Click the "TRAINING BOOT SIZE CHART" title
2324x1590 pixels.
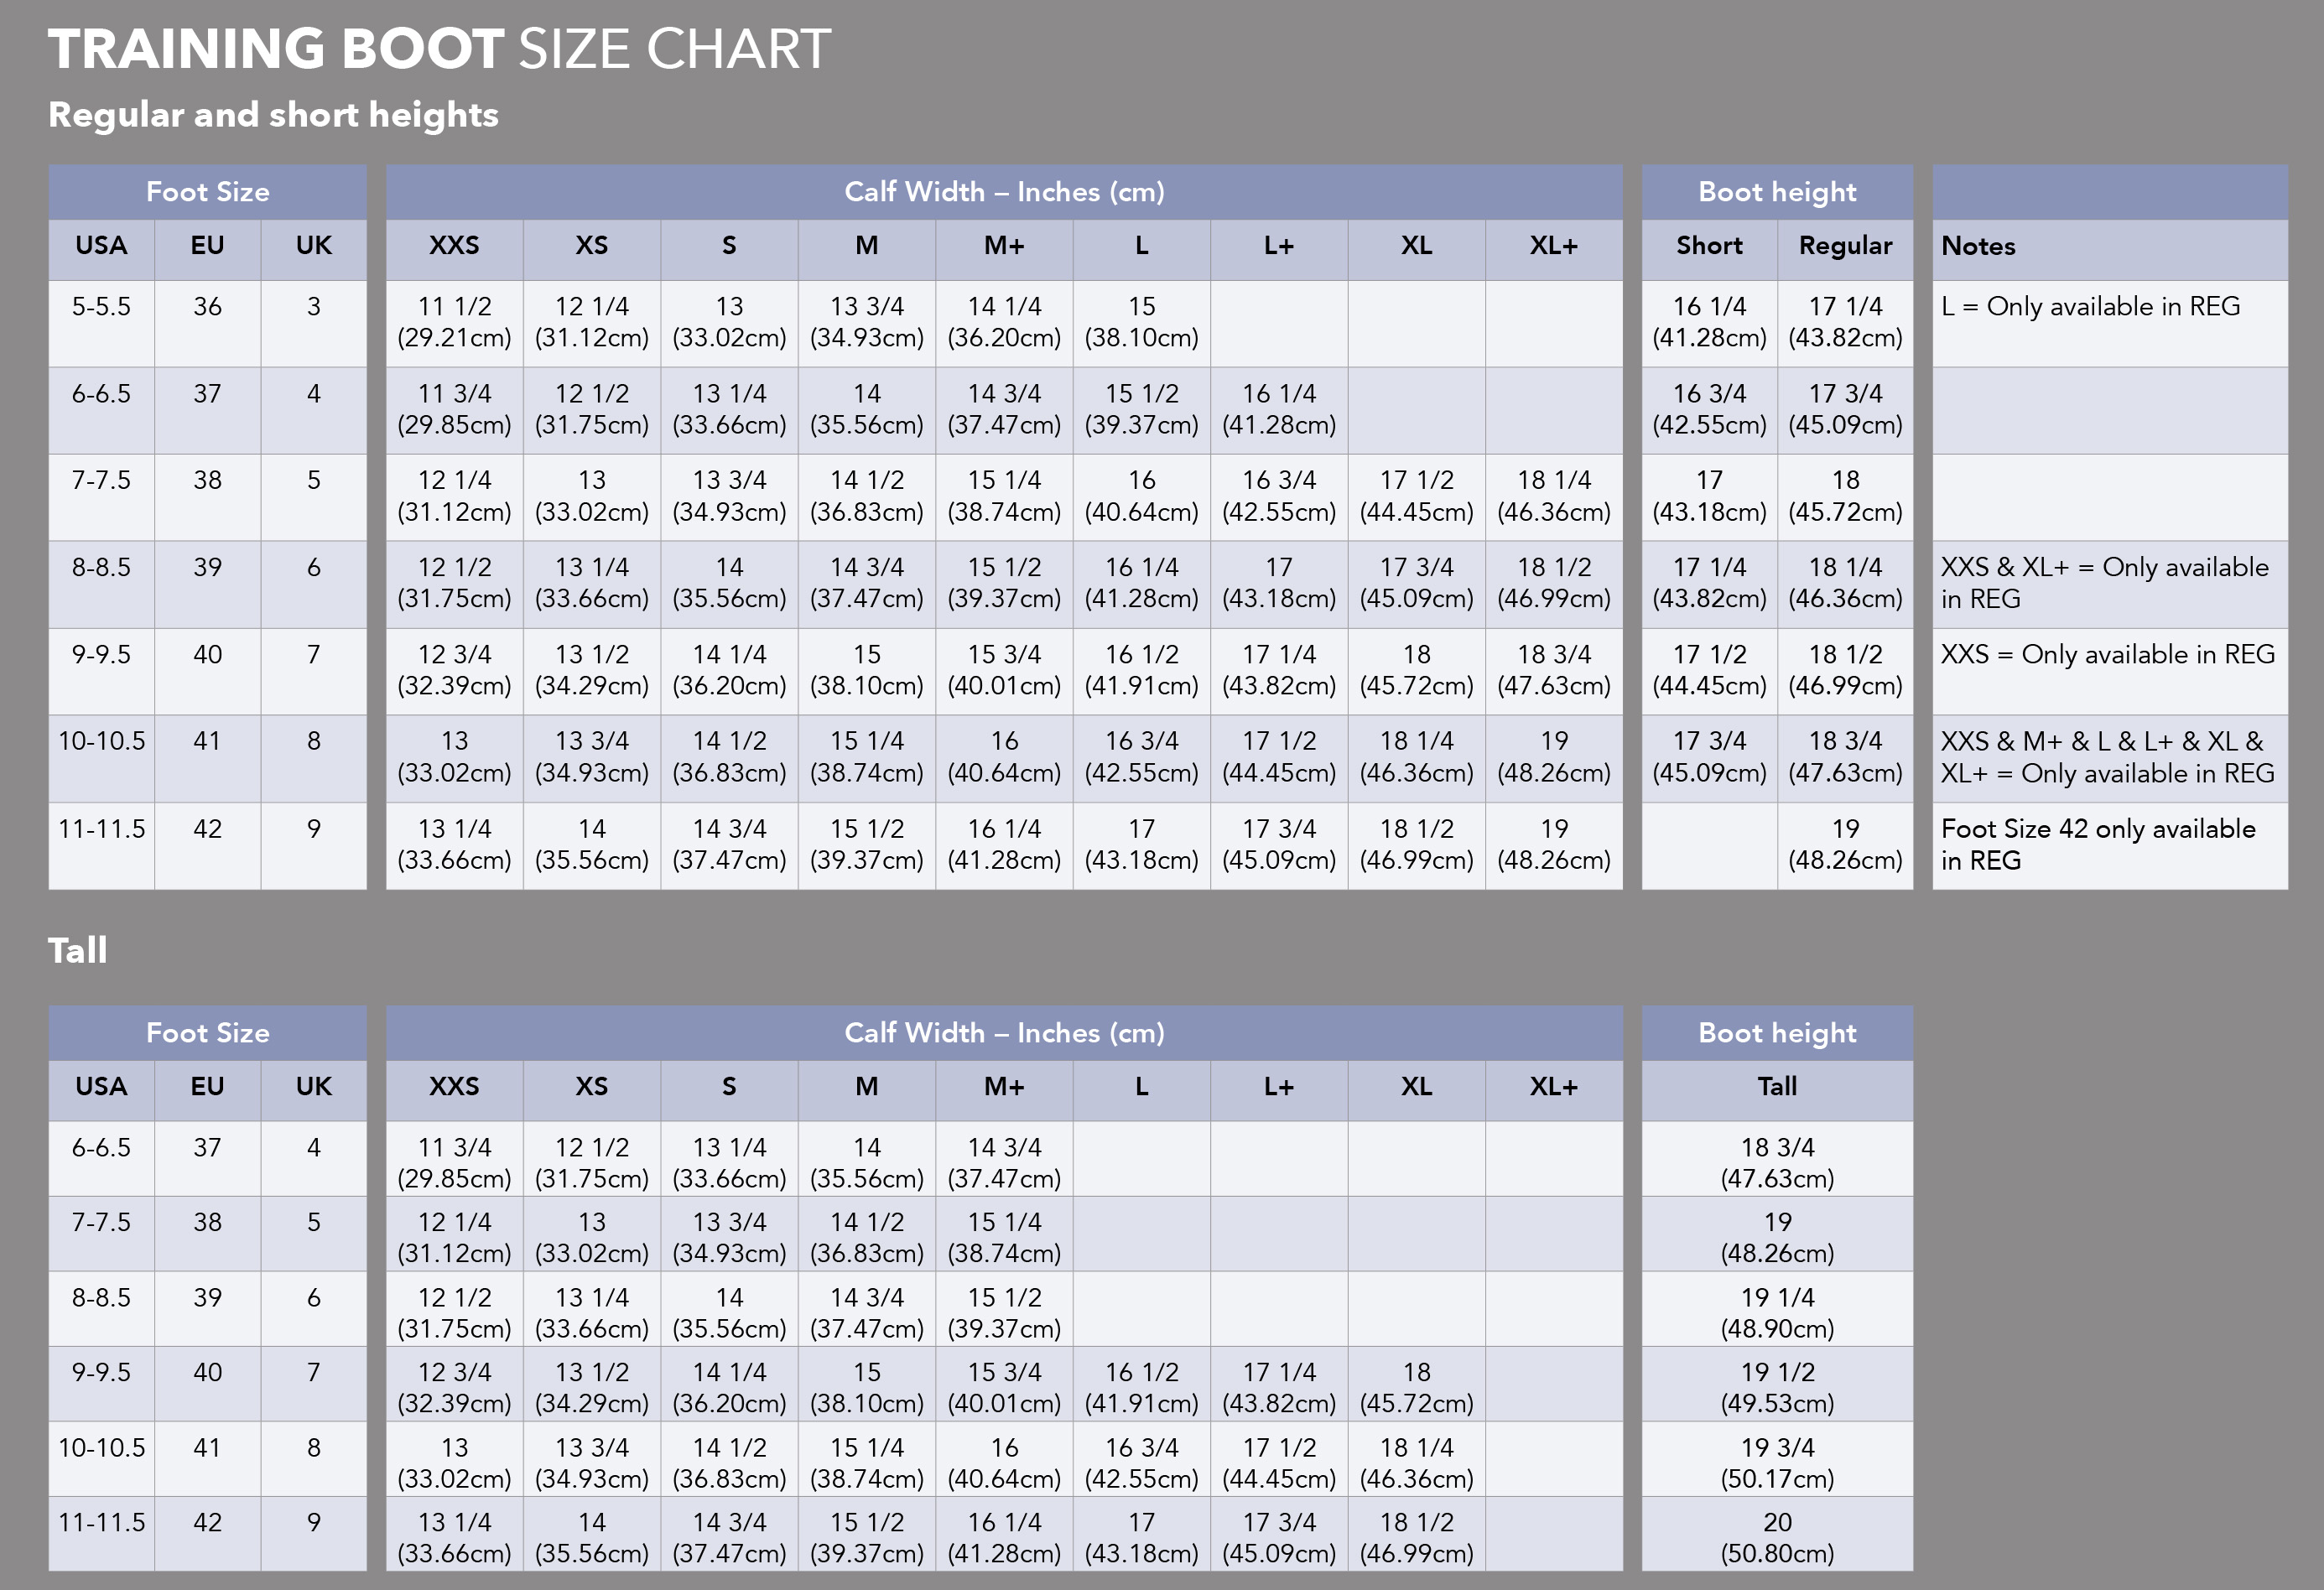[x=439, y=49]
